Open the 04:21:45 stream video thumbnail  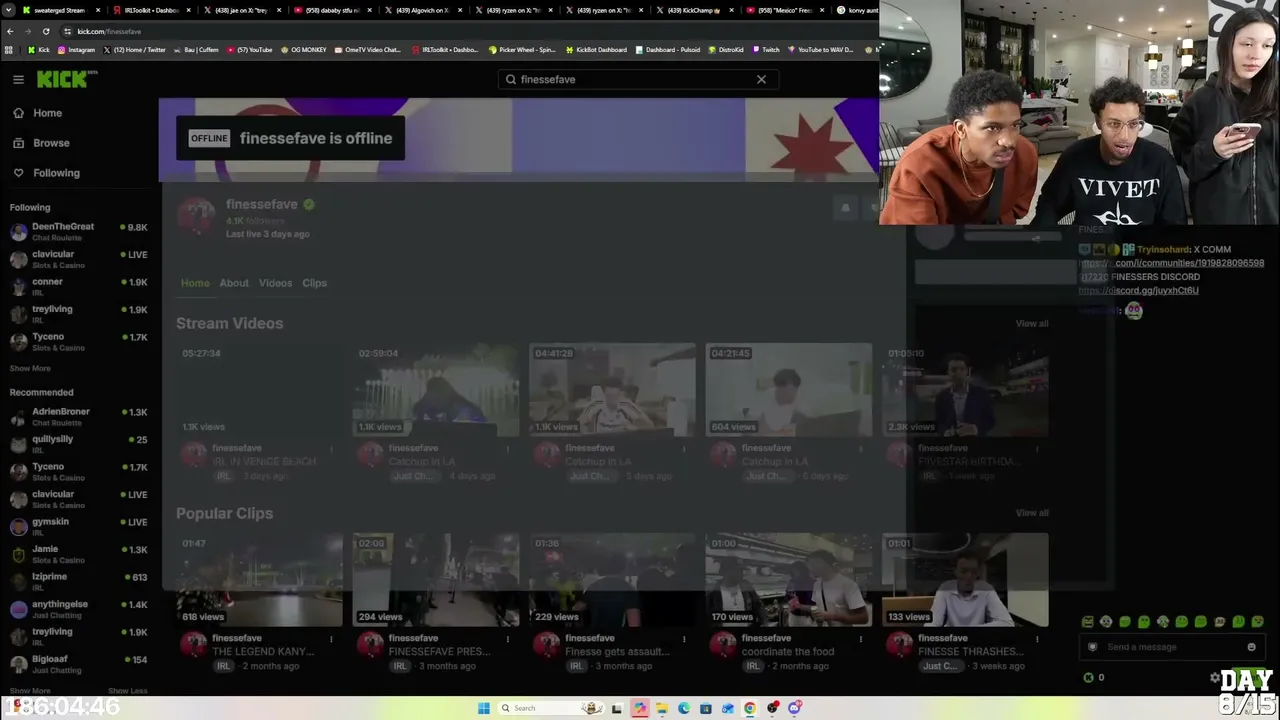point(788,390)
